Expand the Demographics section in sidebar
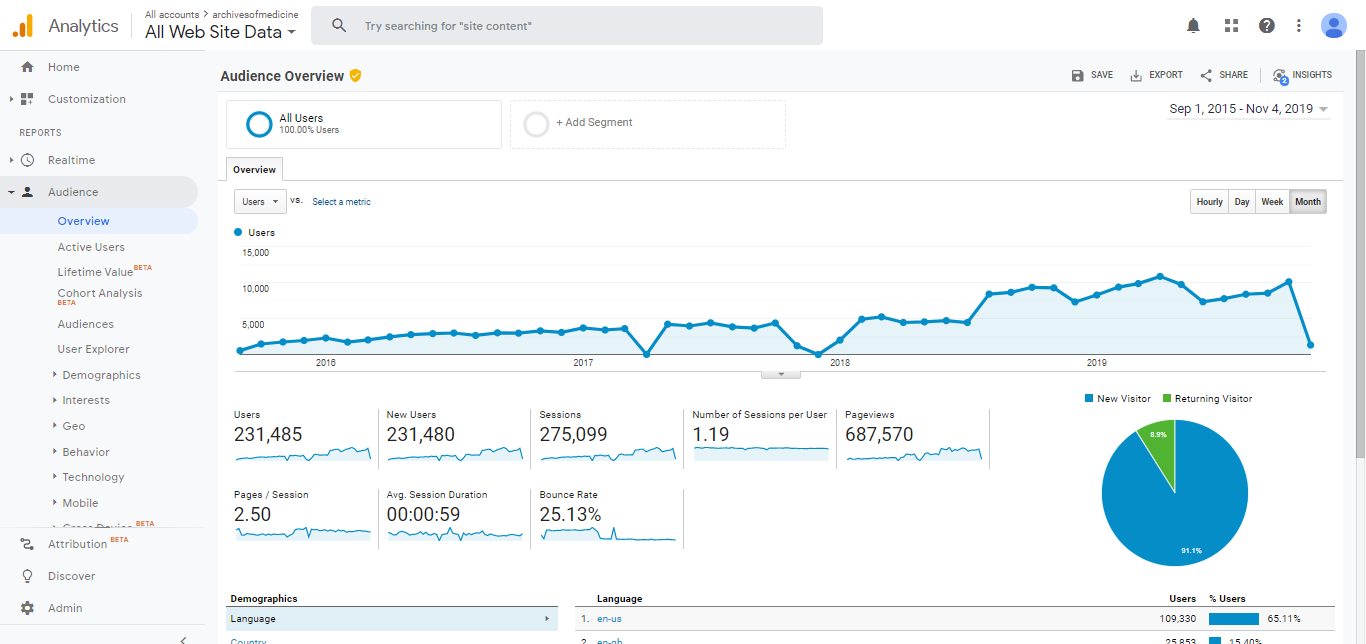The image size is (1366, 644). [x=100, y=375]
